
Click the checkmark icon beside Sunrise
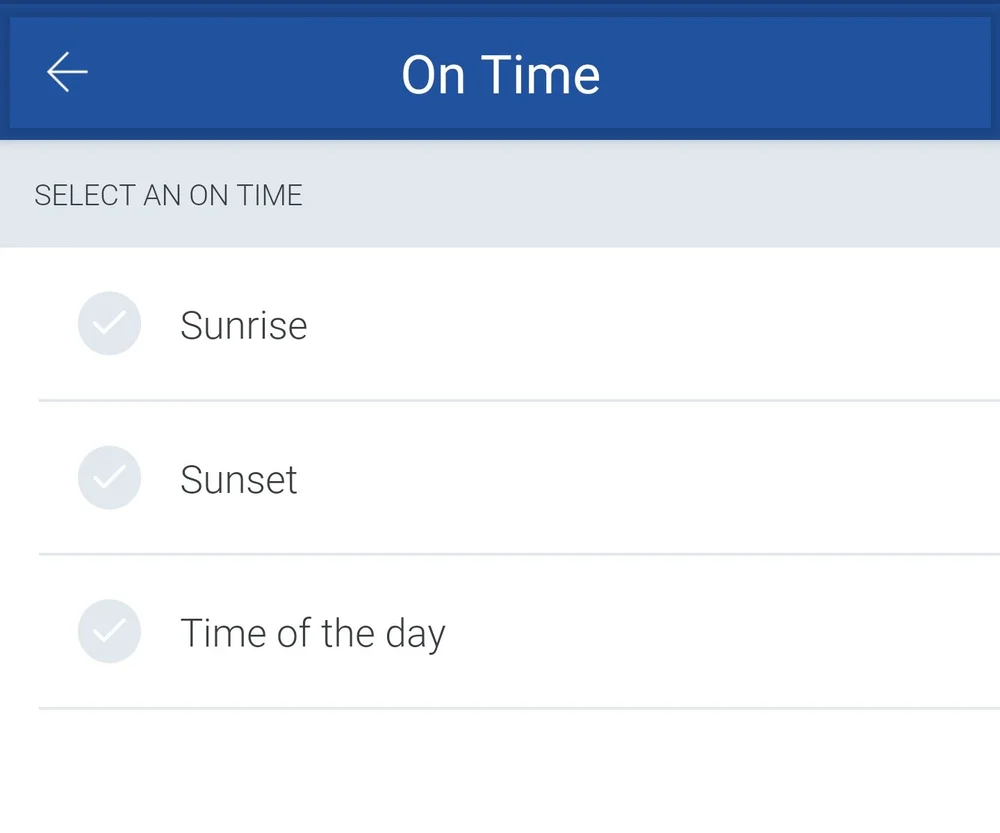pyautogui.click(x=109, y=323)
